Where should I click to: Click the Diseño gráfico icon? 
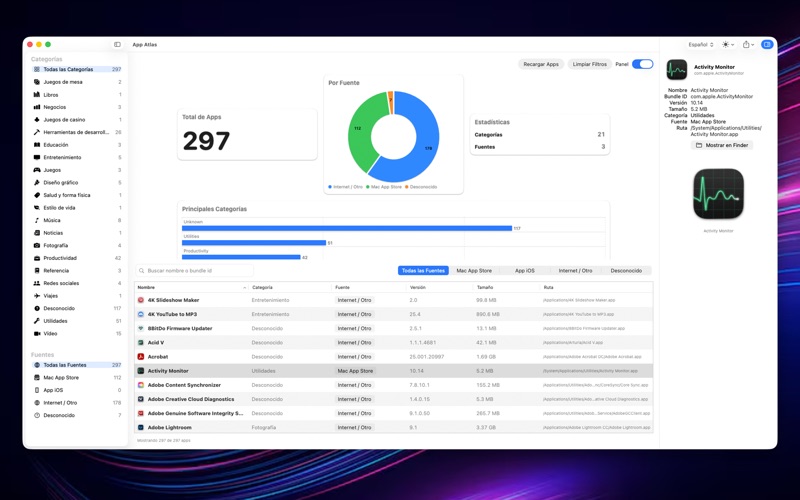pyautogui.click(x=37, y=182)
